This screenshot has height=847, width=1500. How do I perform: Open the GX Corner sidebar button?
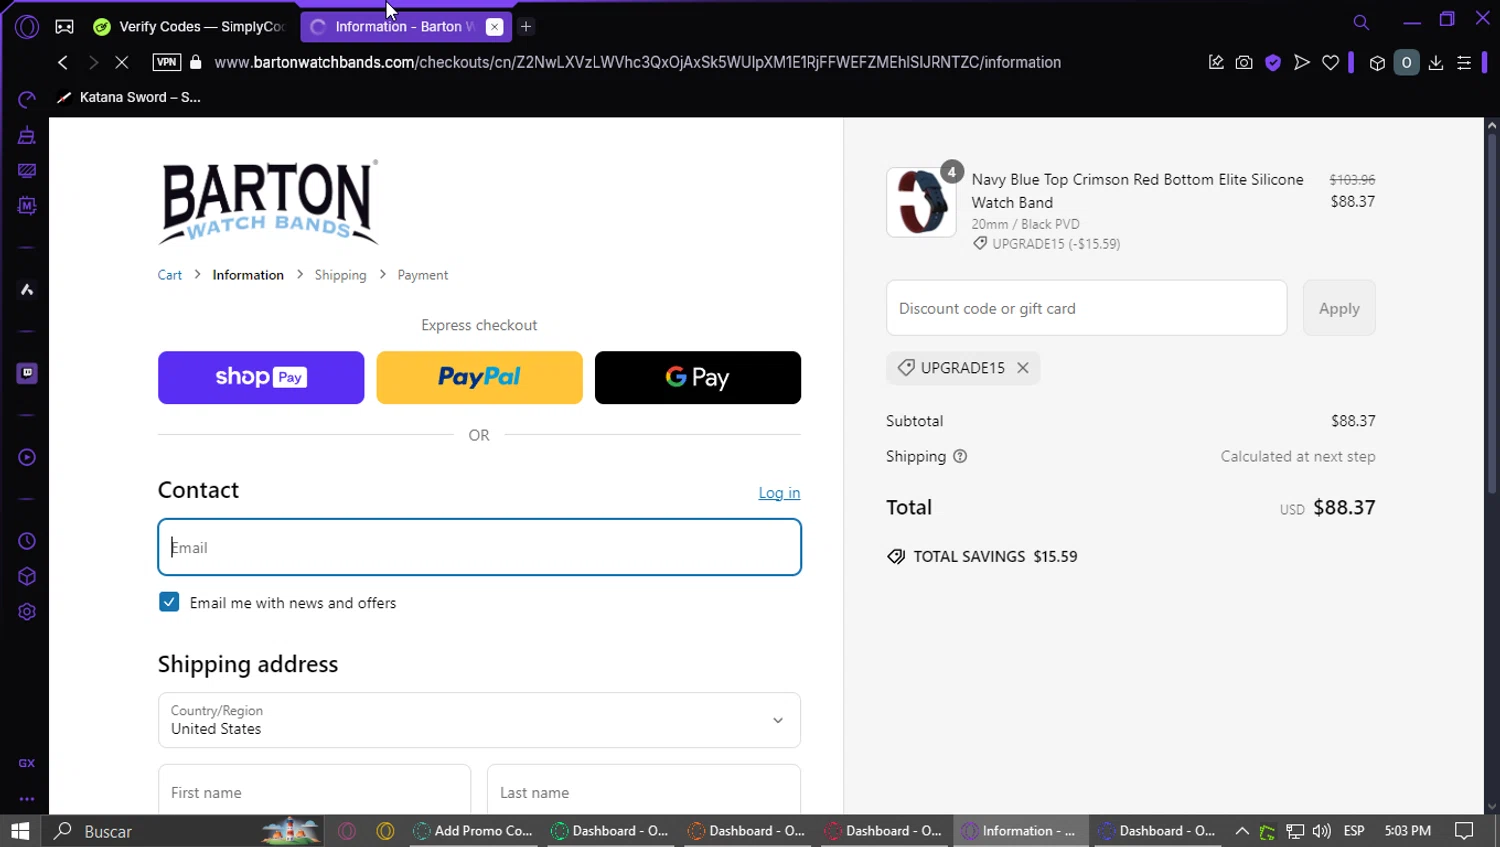point(27,763)
